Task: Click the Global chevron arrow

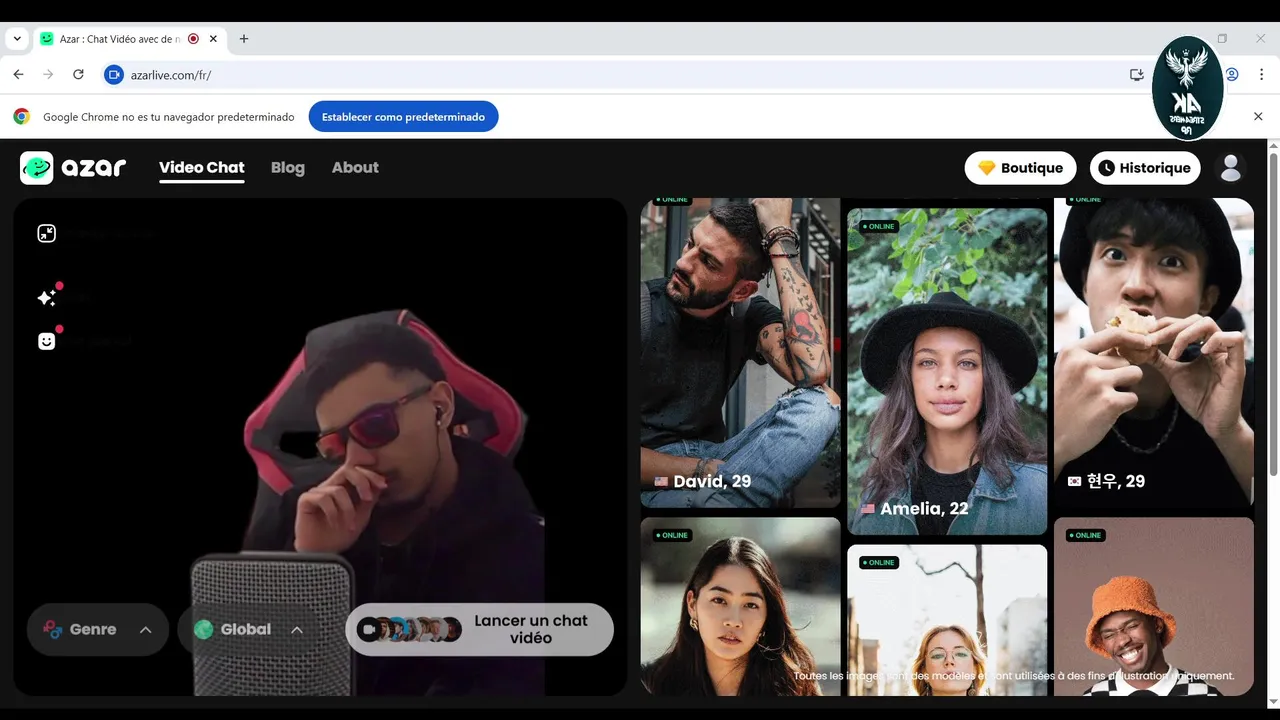Action: [x=297, y=630]
